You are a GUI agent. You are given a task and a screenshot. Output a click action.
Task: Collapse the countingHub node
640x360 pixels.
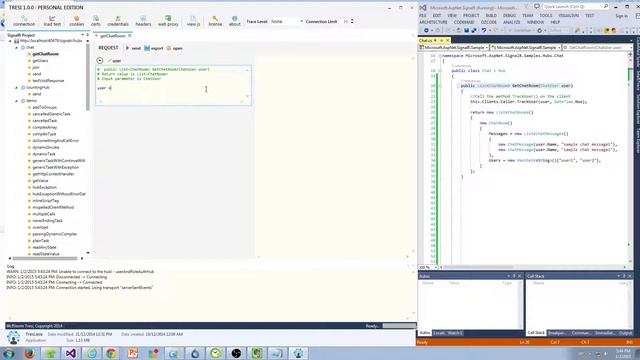click(17, 87)
